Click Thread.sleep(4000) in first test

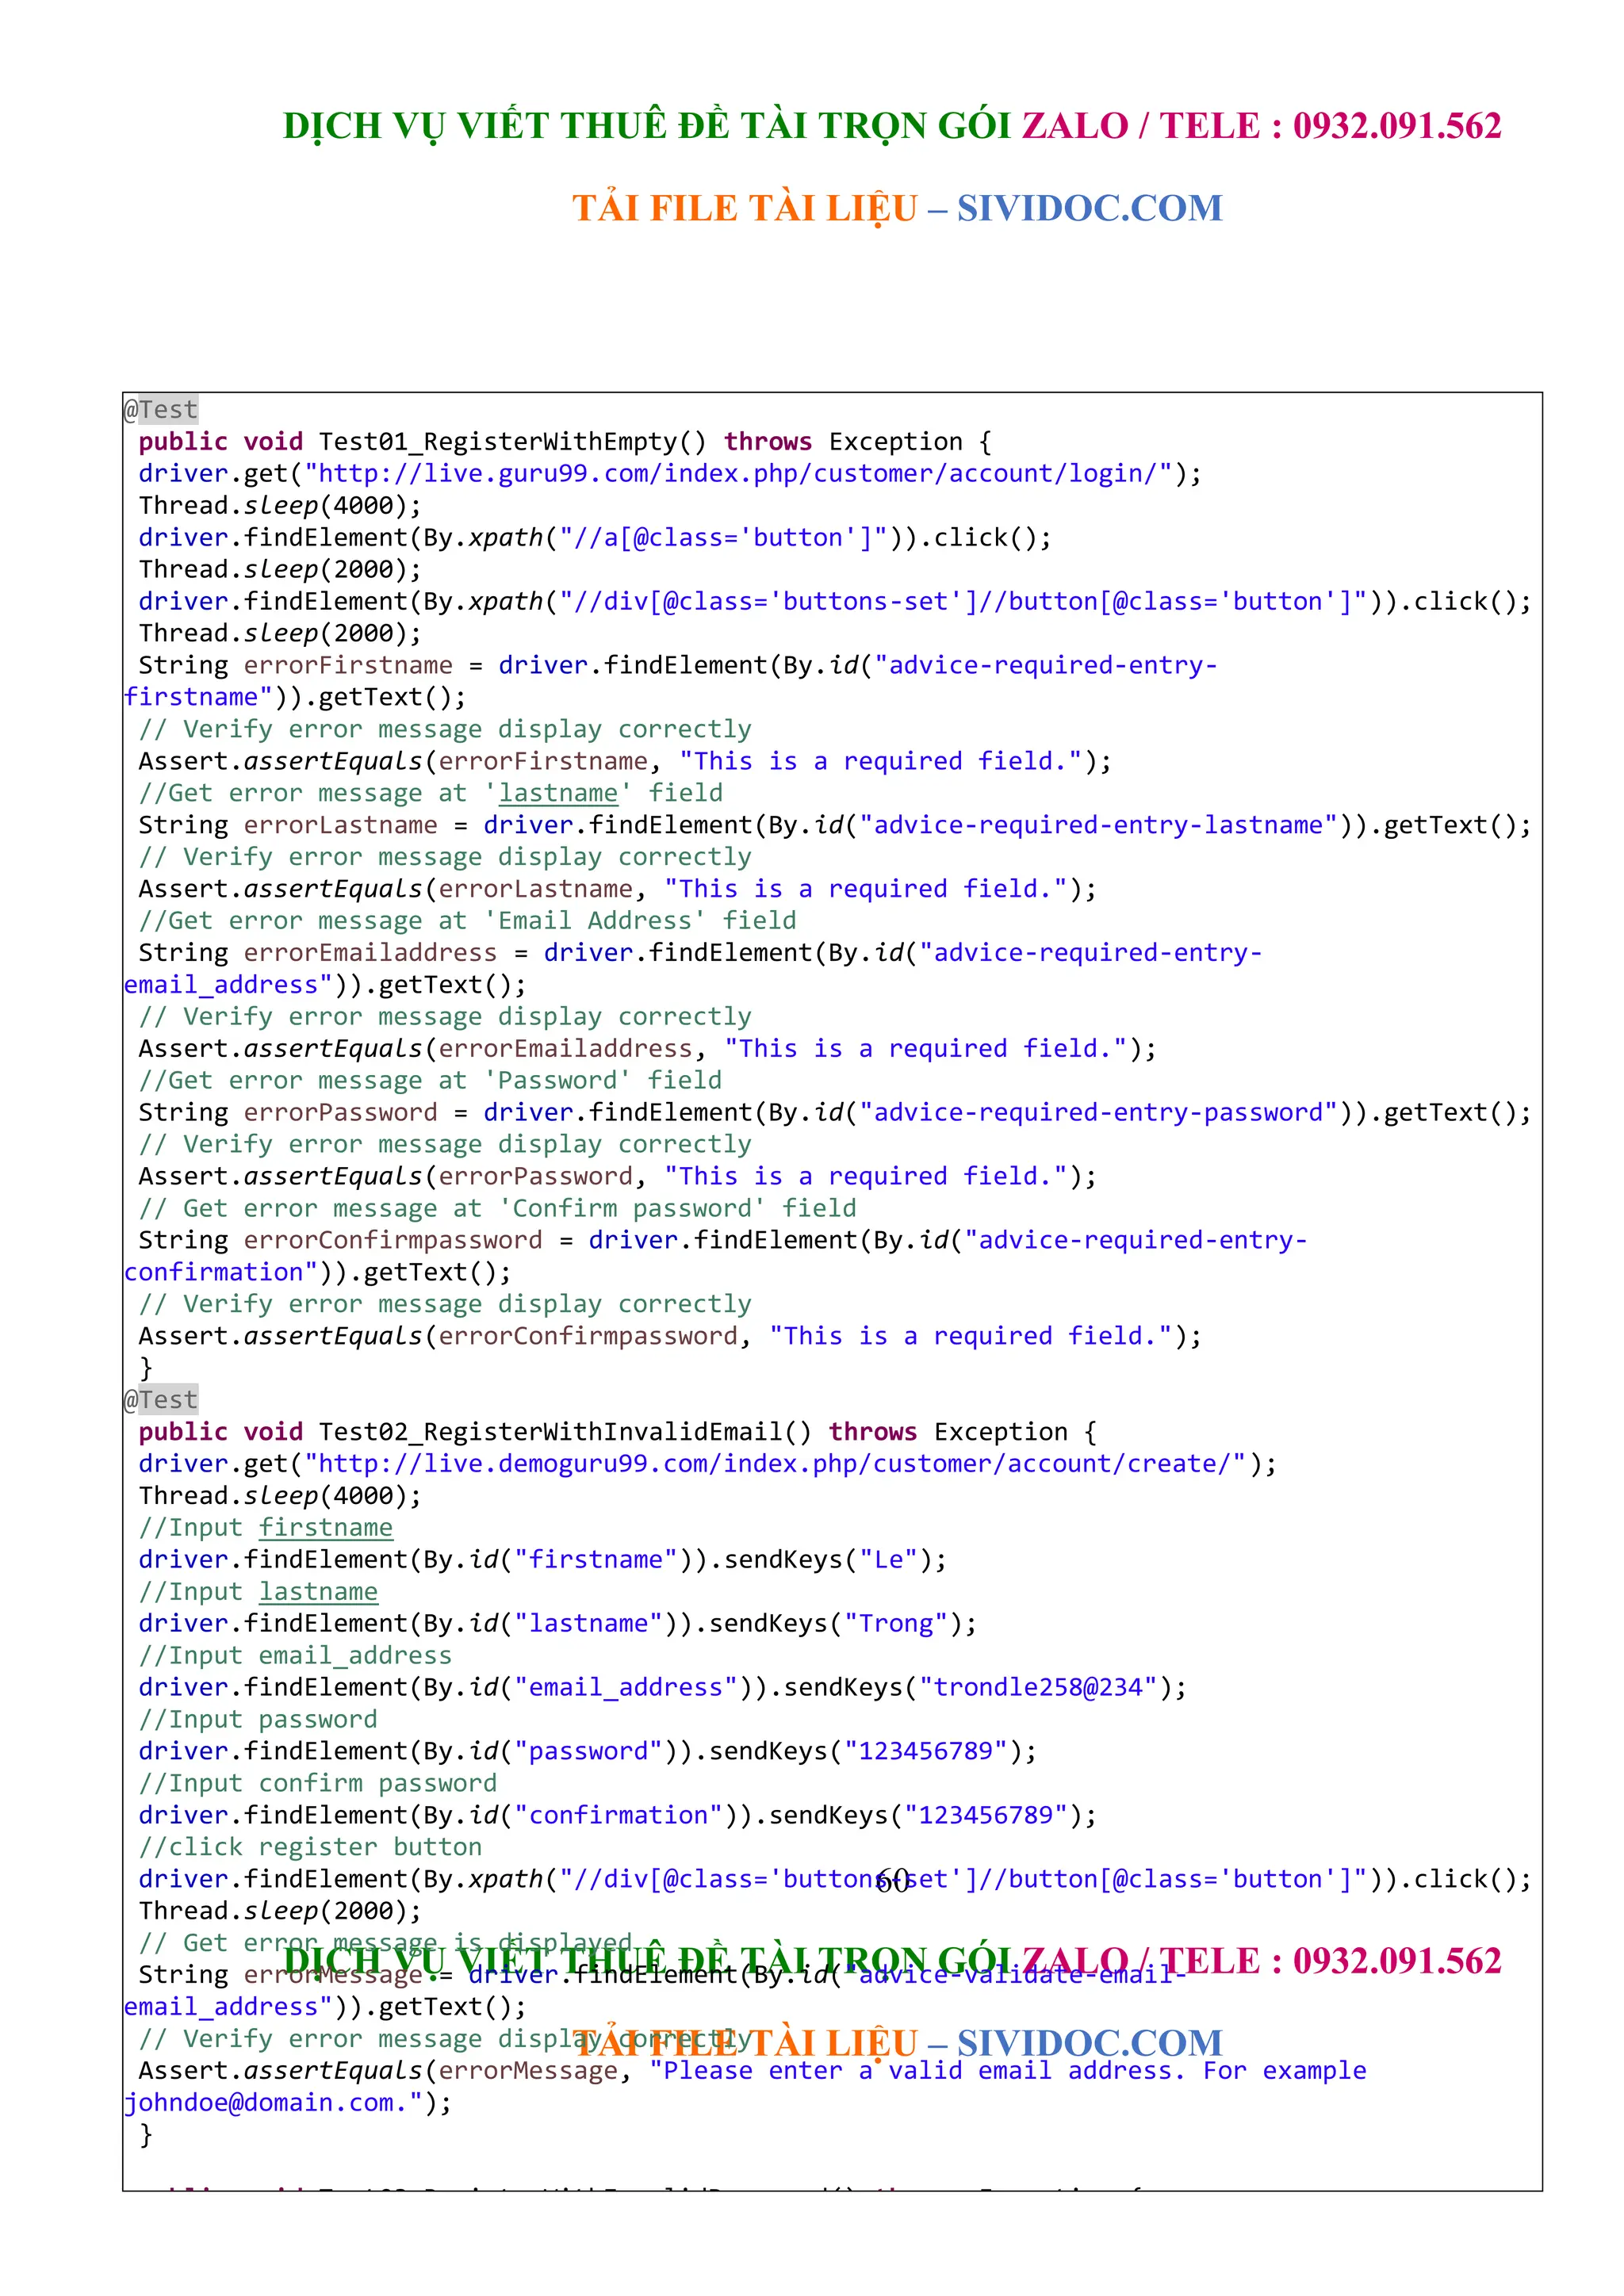point(280,505)
